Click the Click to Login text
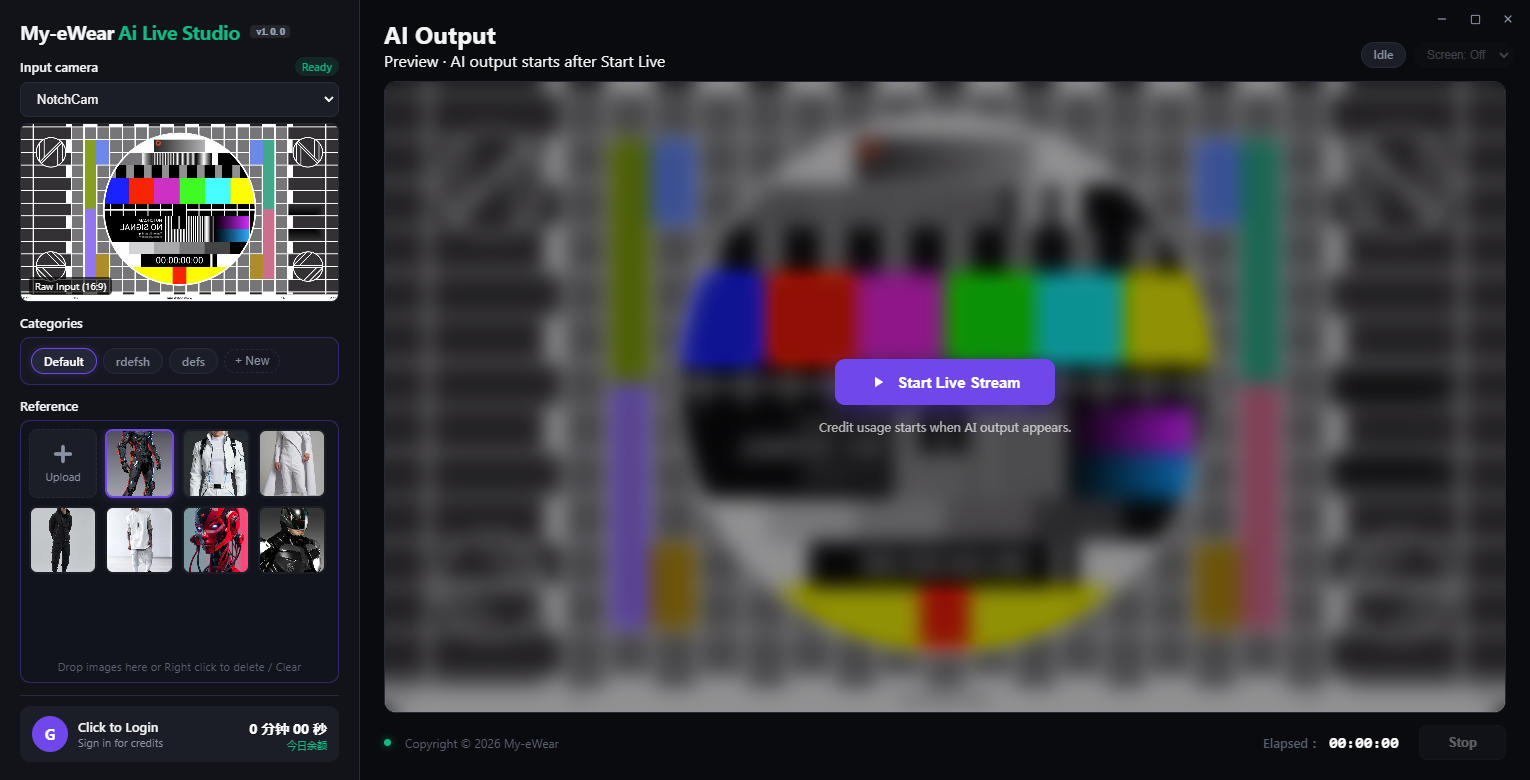The width and height of the screenshot is (1530, 780). coord(118,727)
